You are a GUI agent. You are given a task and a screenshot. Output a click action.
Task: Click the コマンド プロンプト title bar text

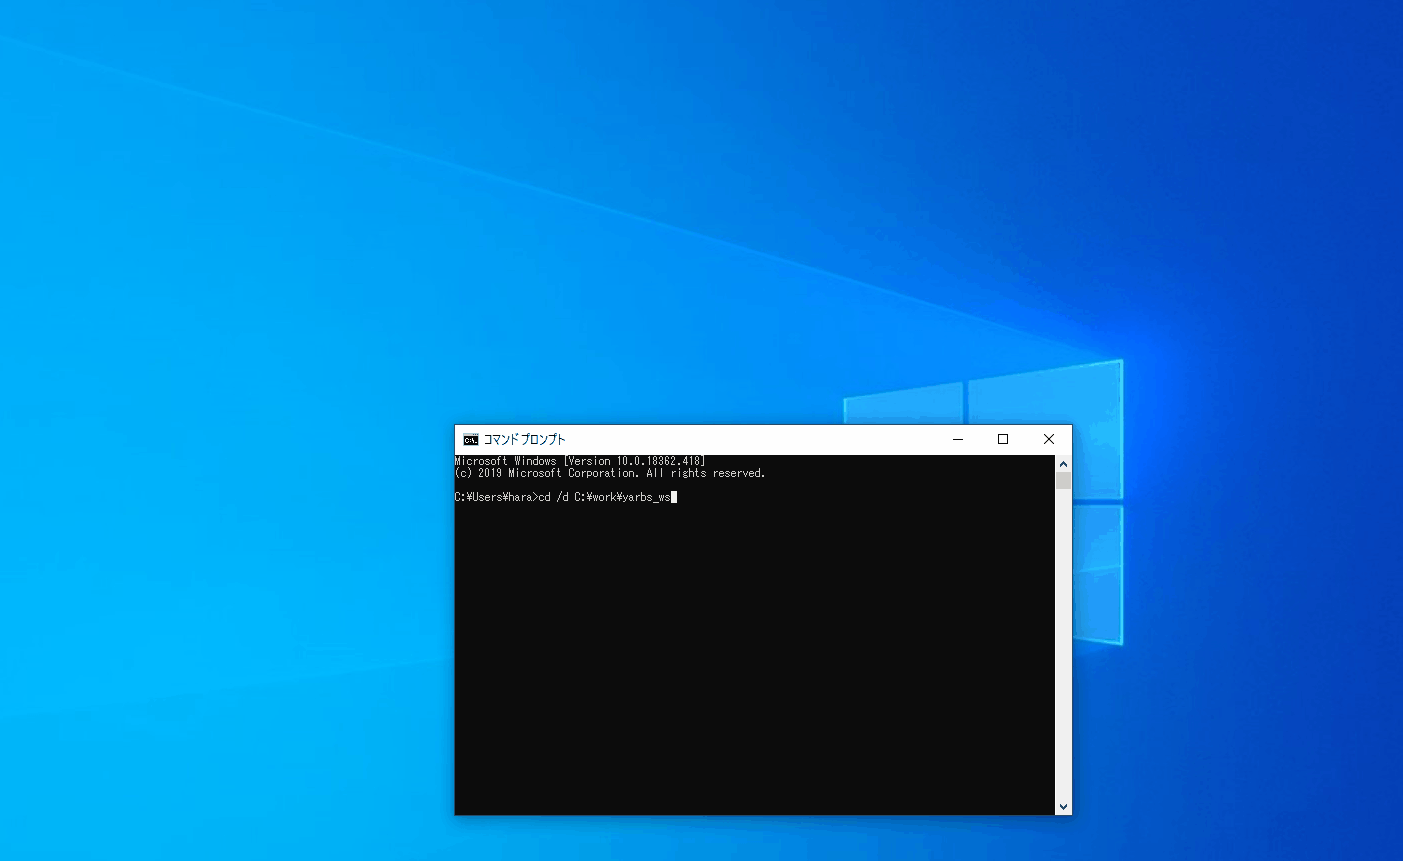(525, 440)
